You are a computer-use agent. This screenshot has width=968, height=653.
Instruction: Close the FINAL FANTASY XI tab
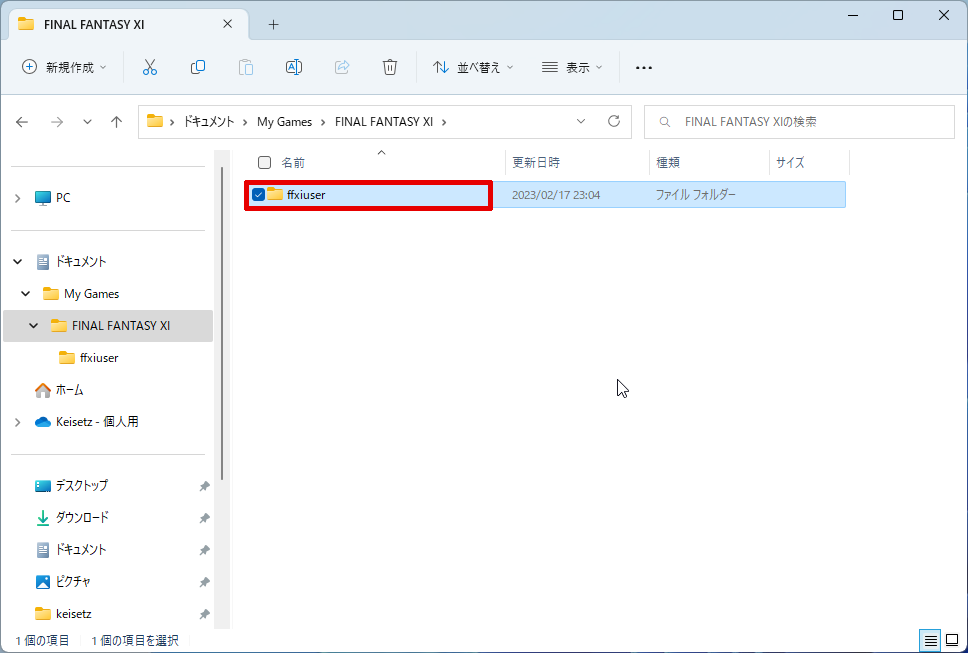227,24
